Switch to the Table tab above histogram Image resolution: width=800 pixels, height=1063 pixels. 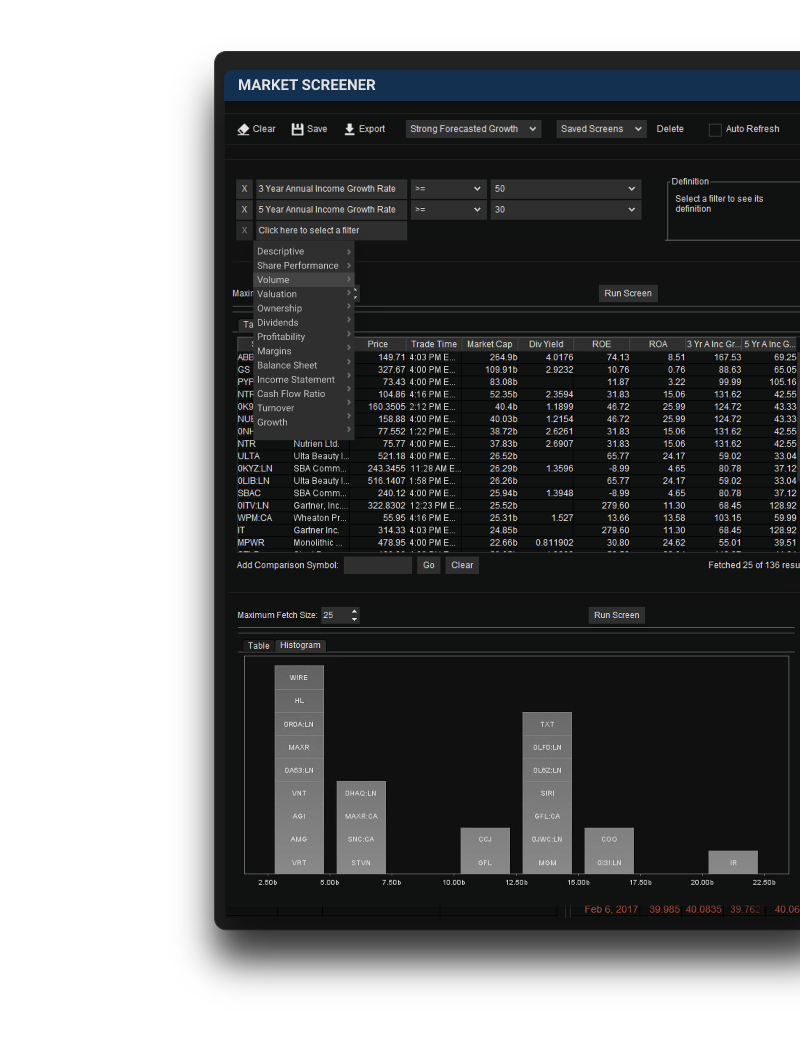click(259, 646)
